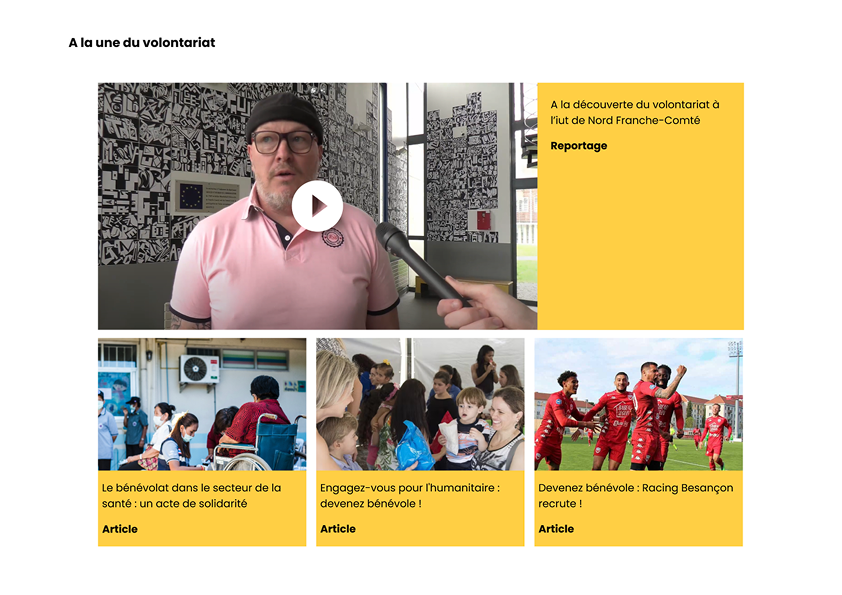This screenshot has height=595, width=842.
Task: Click the Reportage label
Action: [x=578, y=146]
